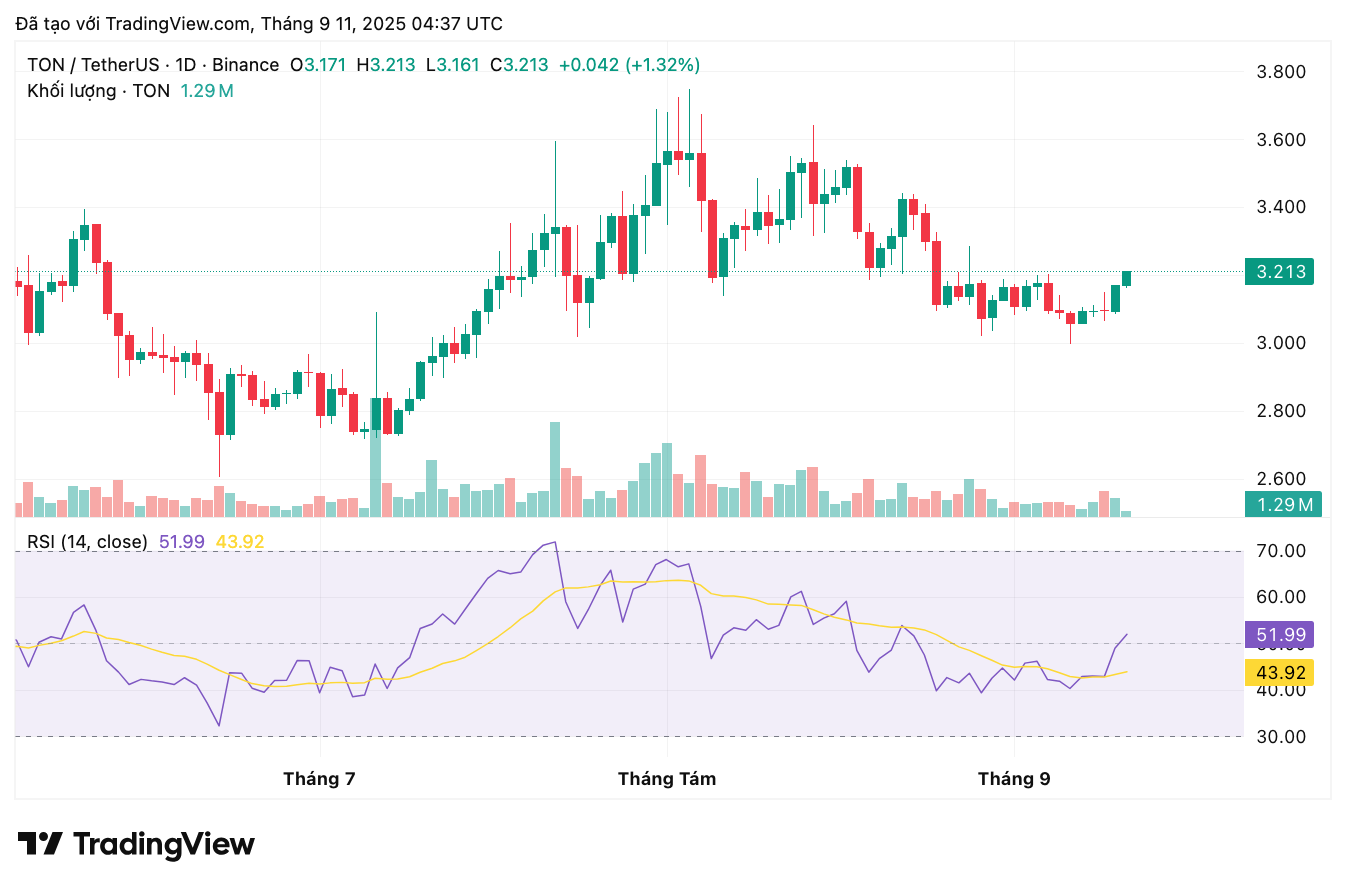The width and height of the screenshot is (1346, 889).
Task: Click the 30.00 RSI axis level
Action: point(1281,737)
